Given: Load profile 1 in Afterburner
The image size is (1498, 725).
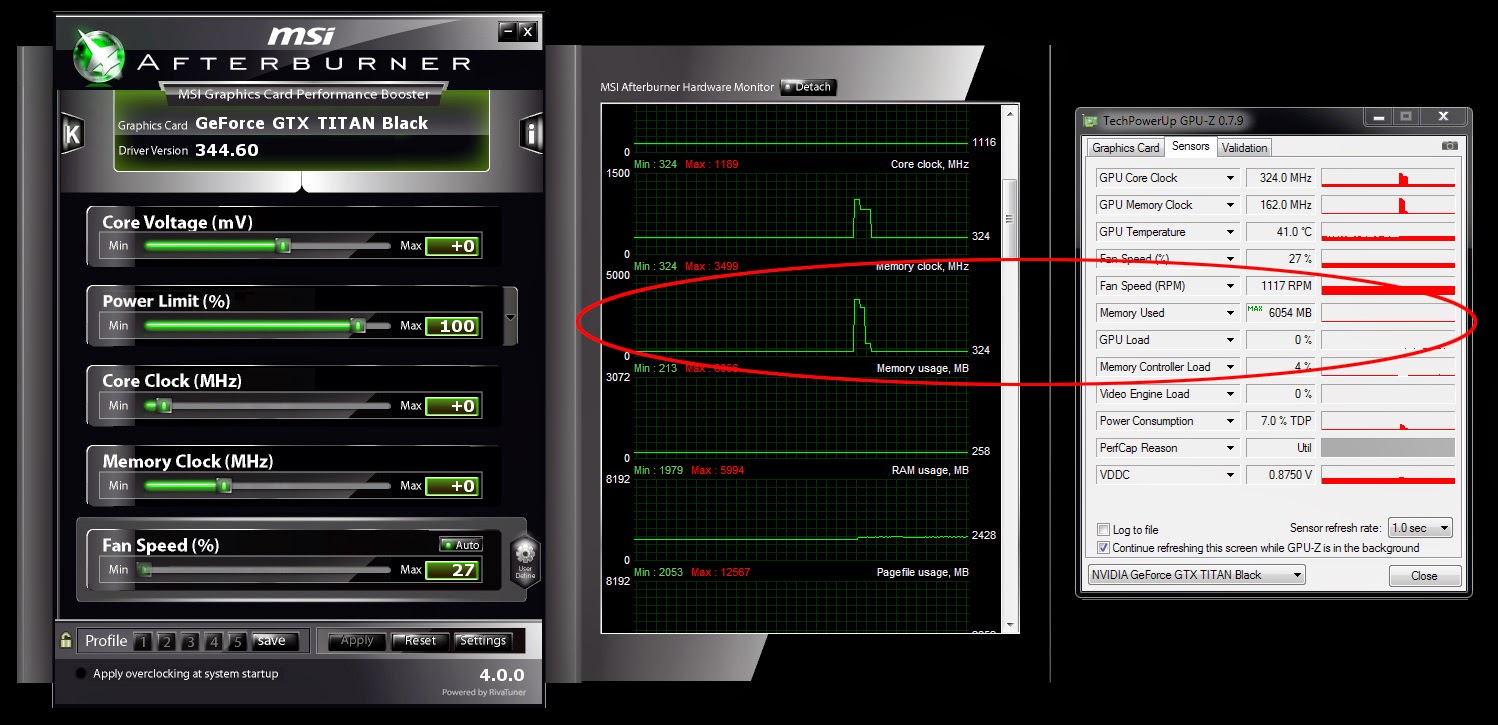Looking at the screenshot, I should point(143,642).
